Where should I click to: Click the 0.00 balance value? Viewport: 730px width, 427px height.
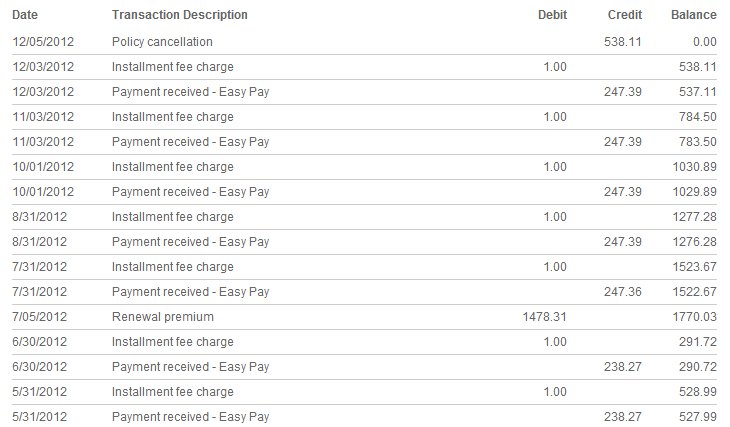[x=704, y=42]
